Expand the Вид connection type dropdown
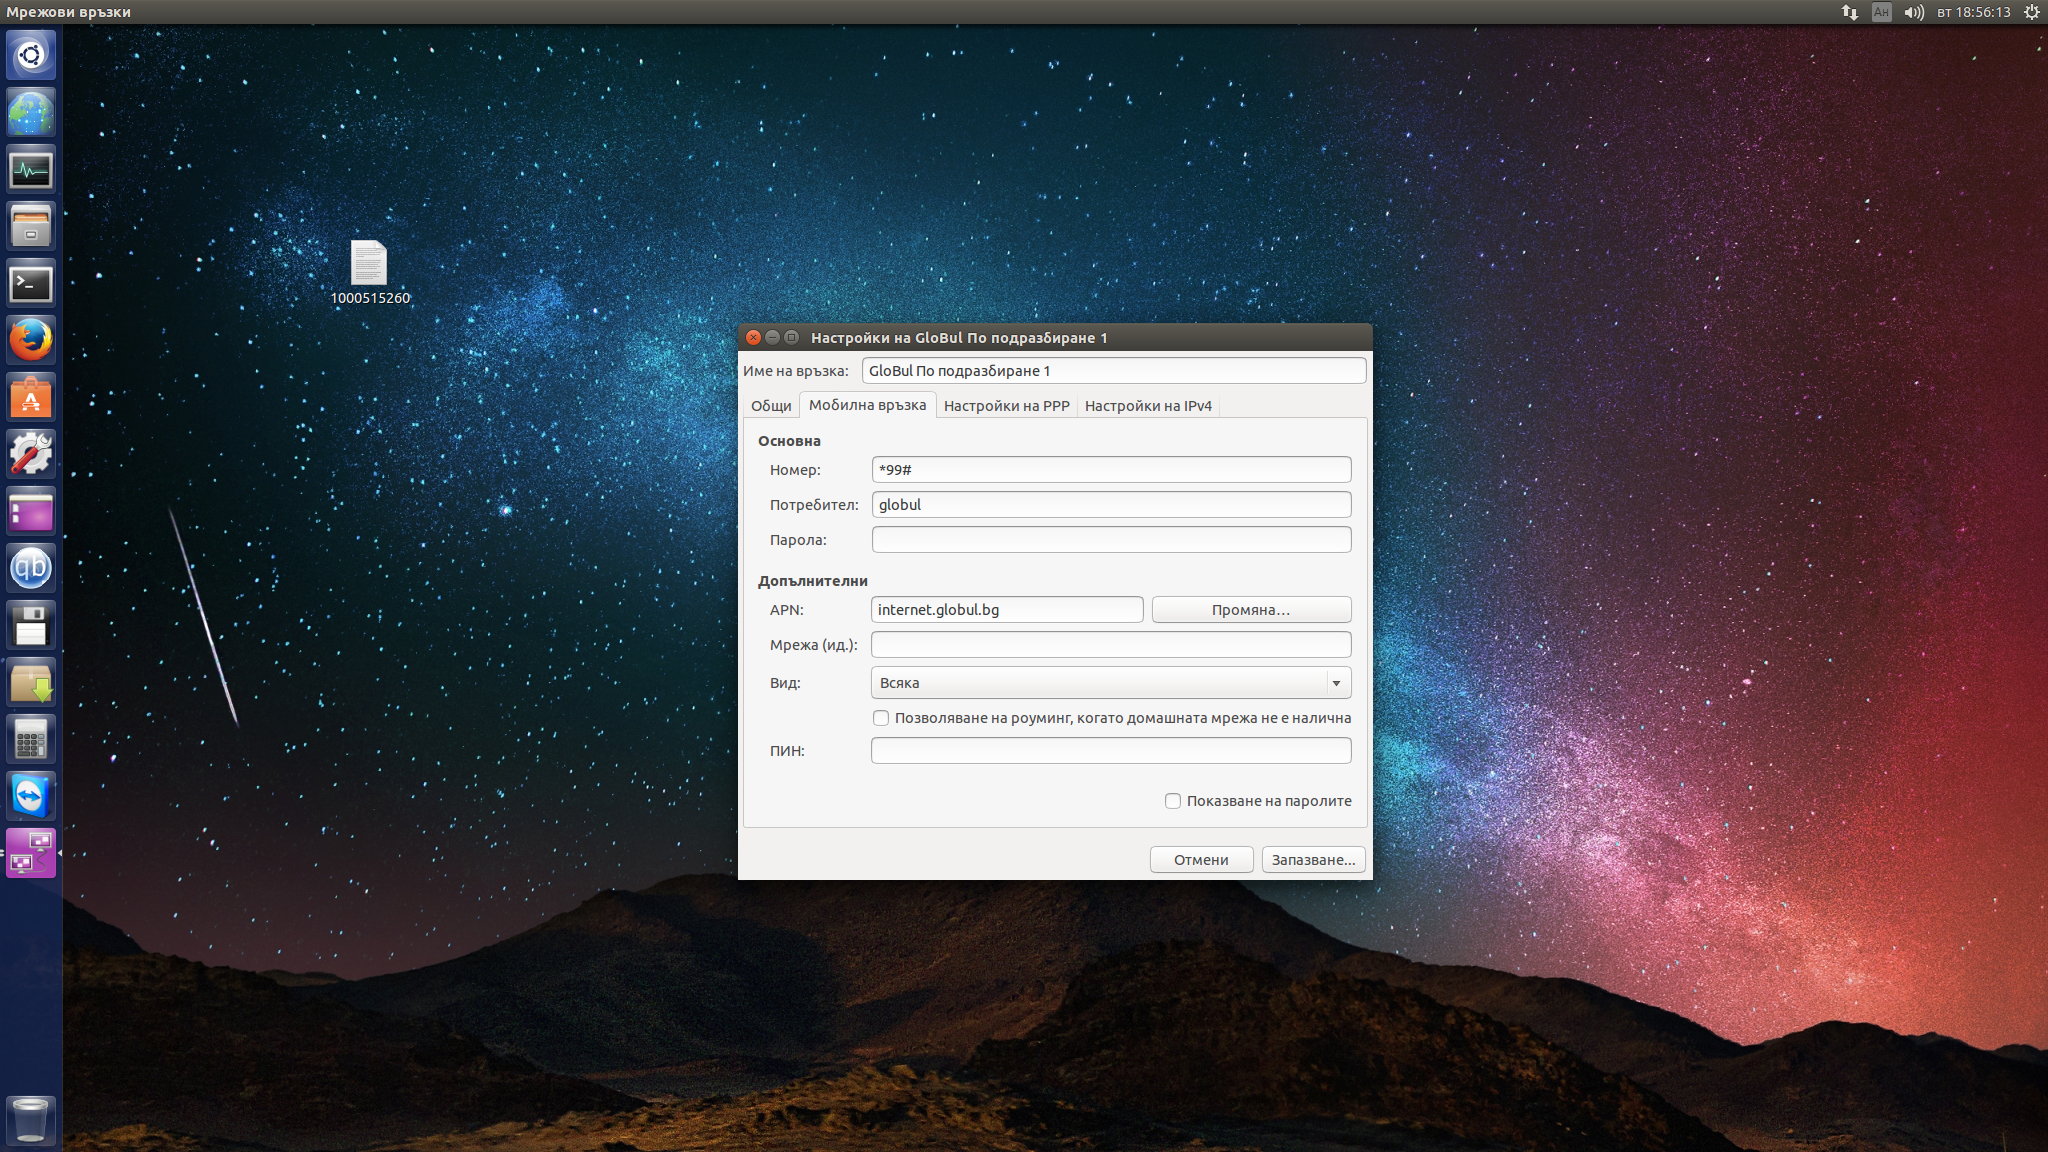This screenshot has height=1152, width=2048. pos(1111,683)
